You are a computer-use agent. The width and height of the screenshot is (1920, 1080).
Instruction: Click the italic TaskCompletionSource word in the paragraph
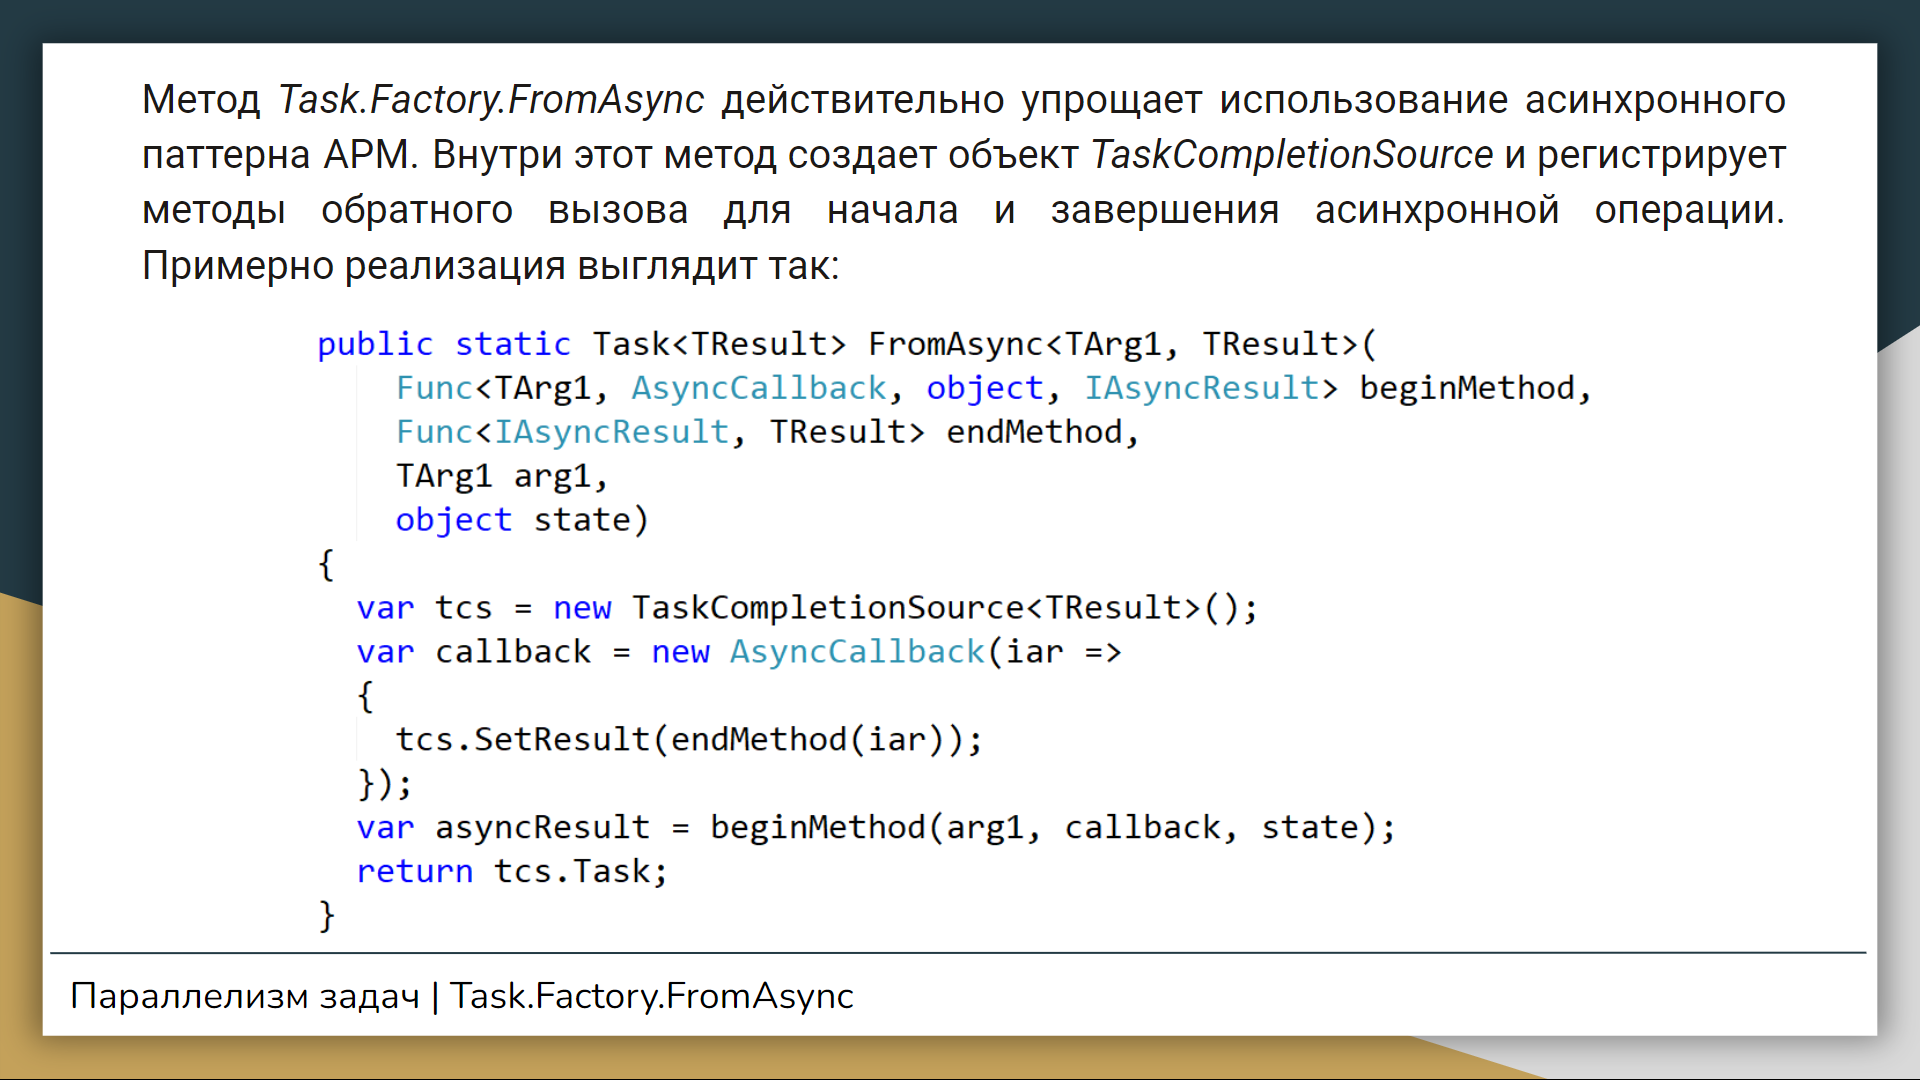tap(1291, 155)
